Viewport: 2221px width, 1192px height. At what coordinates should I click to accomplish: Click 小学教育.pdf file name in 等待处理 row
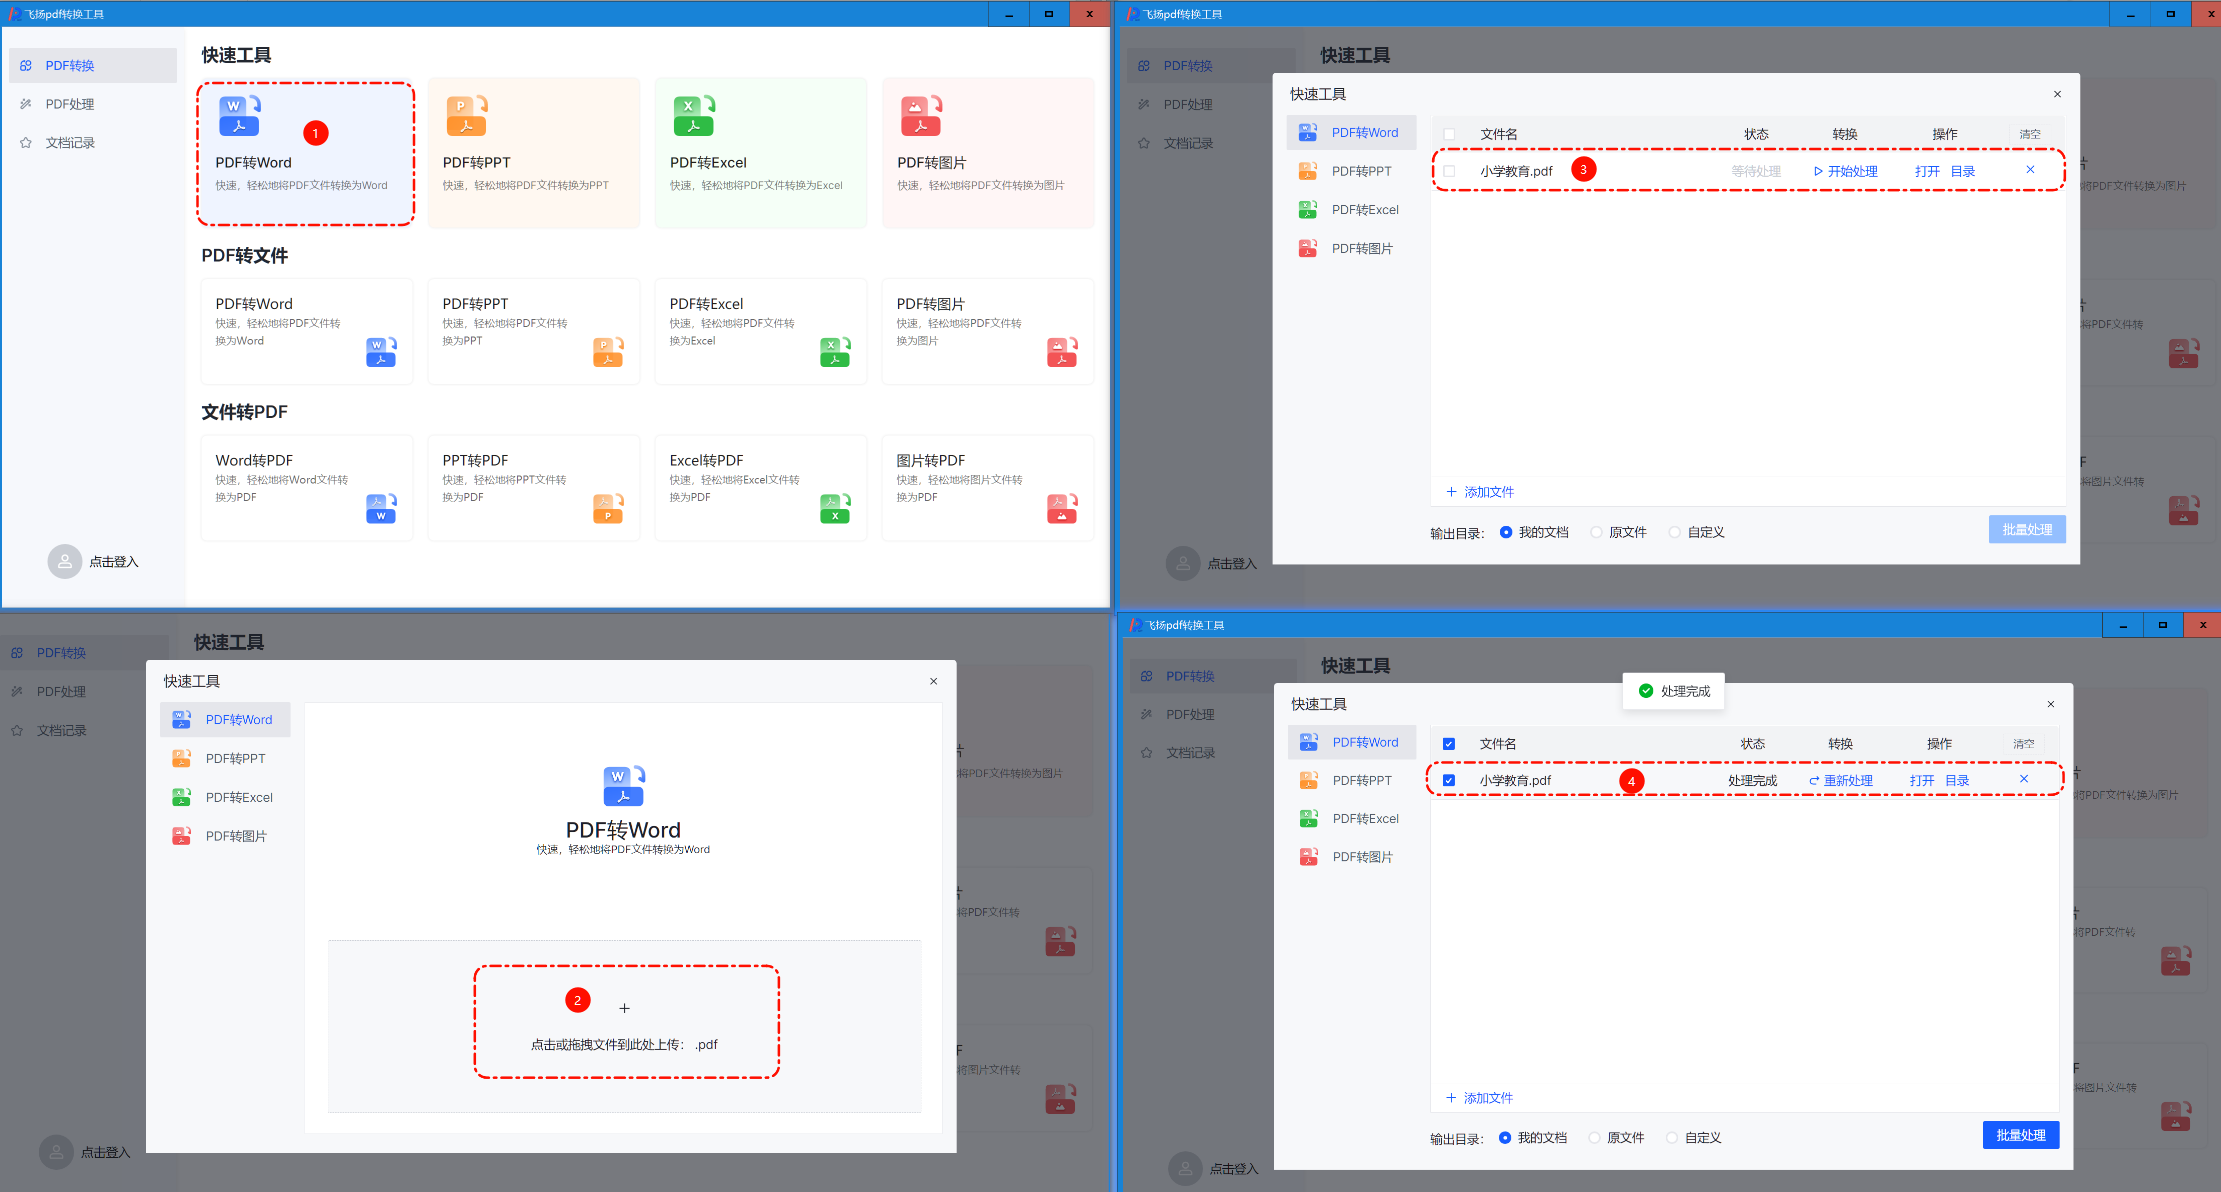click(1516, 171)
